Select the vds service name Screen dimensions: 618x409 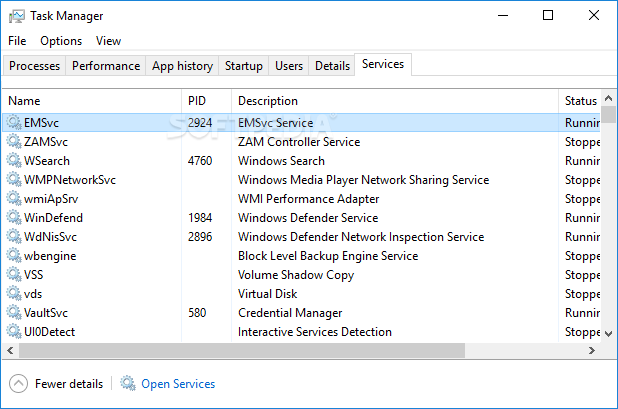[33, 294]
